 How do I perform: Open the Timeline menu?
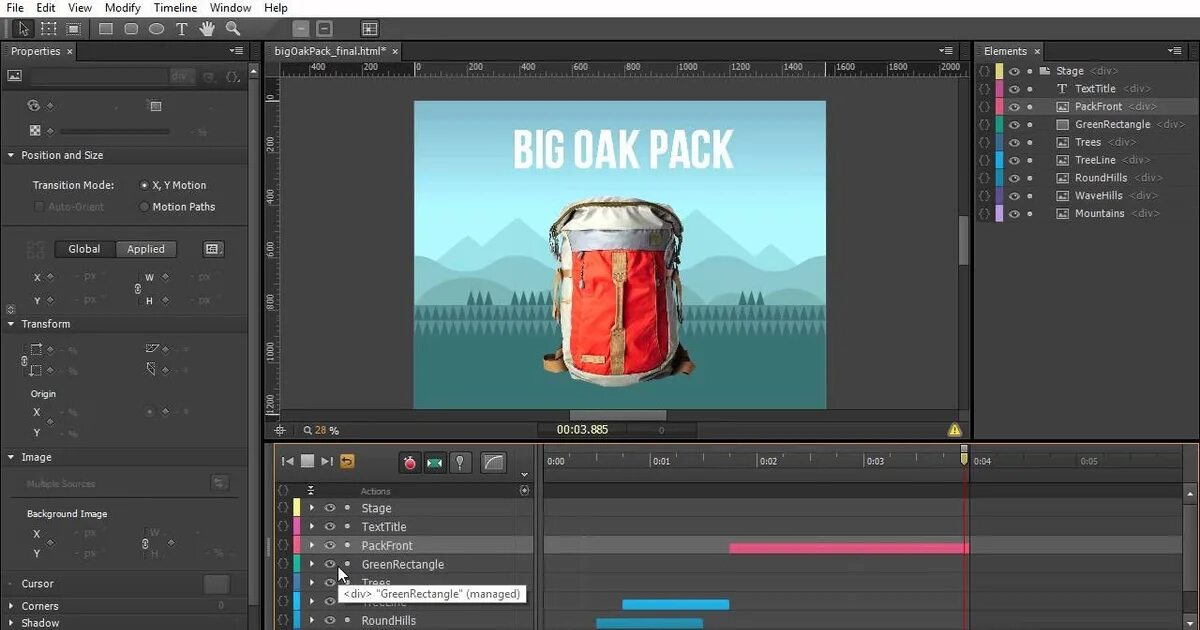pyautogui.click(x=175, y=7)
